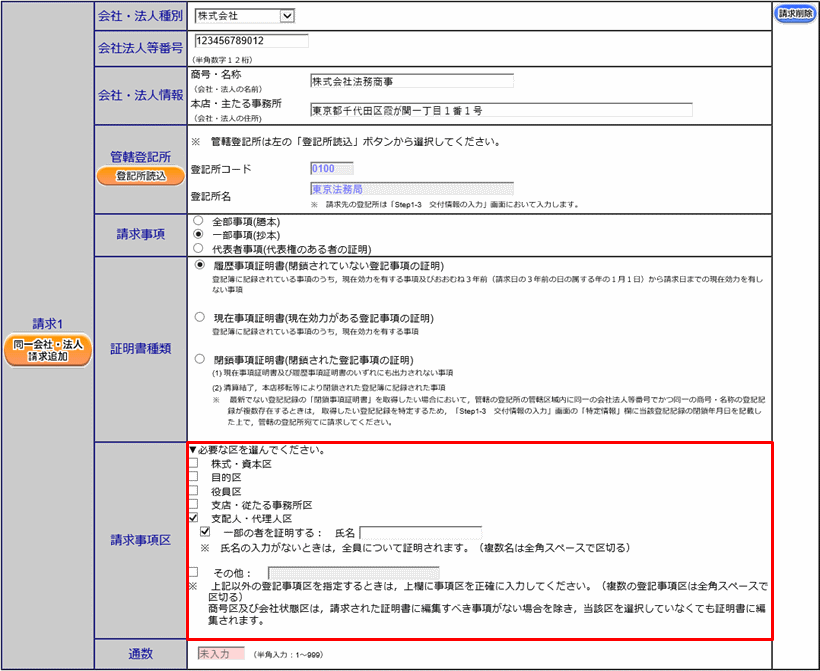
Task: Select the 全部事項(謄本) radio button
Action: point(198,220)
